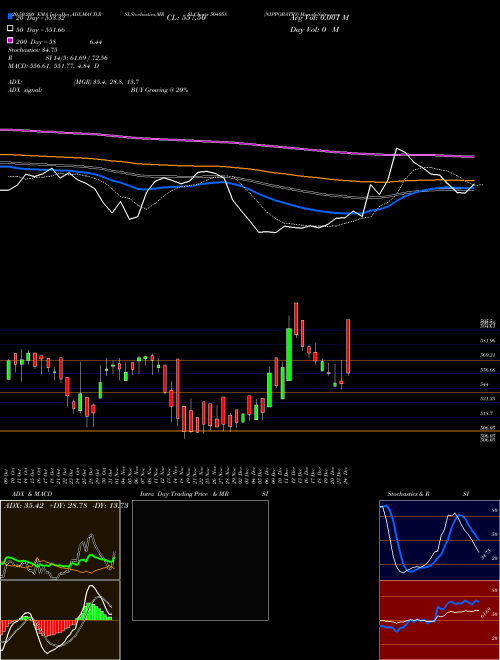500x660 pixels.
Task: Click the 556.66 price axis label
Action: point(487,370)
